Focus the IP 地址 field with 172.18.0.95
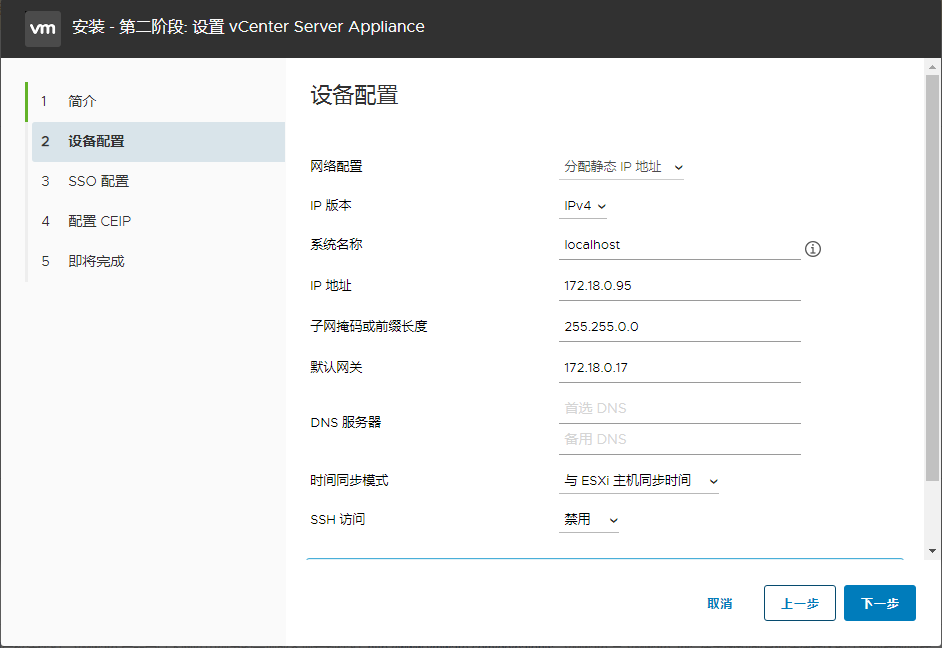 (679, 286)
